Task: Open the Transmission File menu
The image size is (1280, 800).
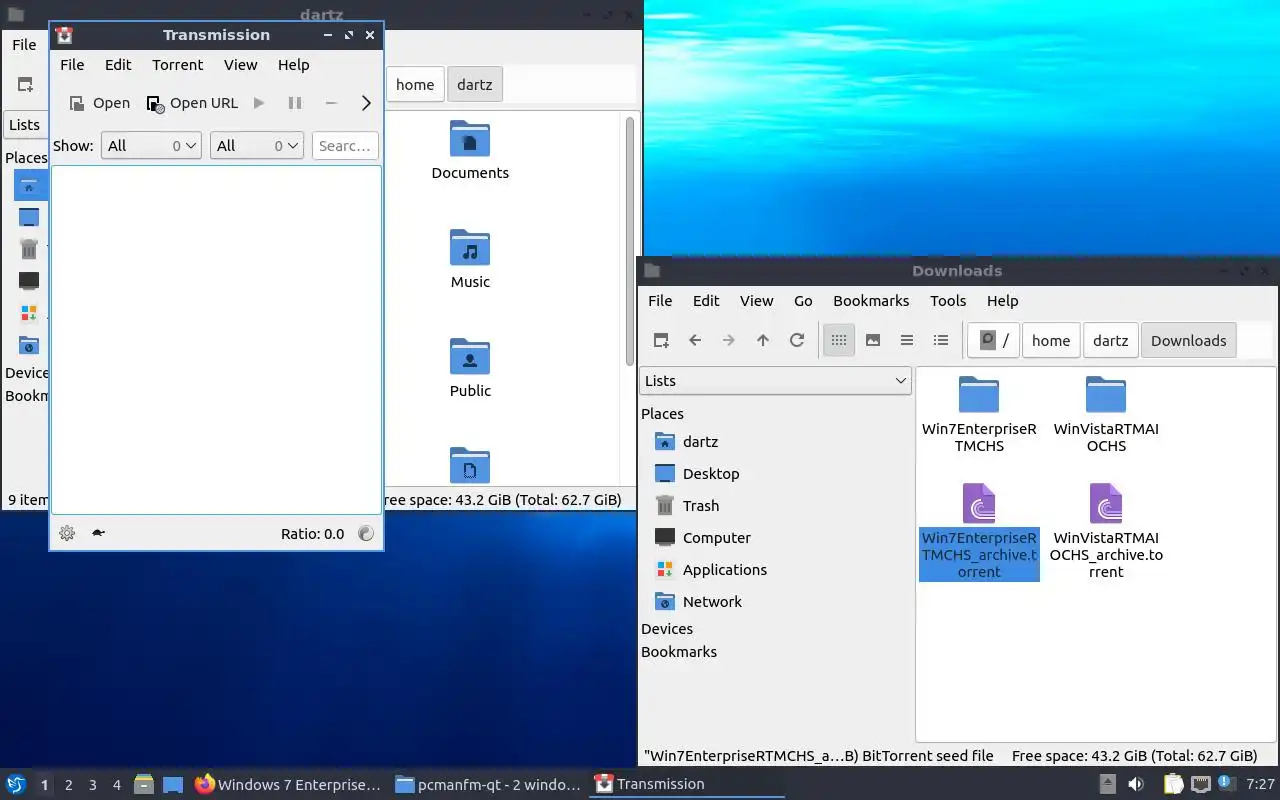Action: pyautogui.click(x=72, y=65)
